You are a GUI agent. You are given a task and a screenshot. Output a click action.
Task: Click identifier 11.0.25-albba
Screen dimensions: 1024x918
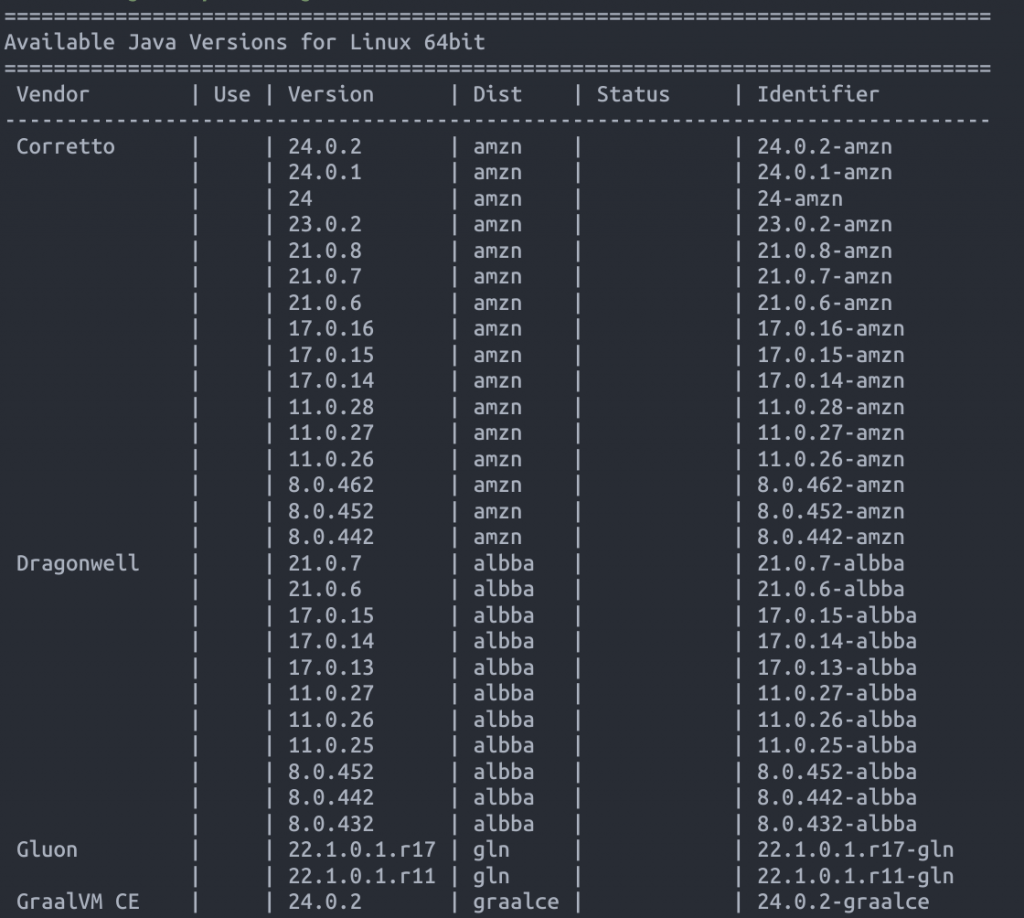coord(837,746)
